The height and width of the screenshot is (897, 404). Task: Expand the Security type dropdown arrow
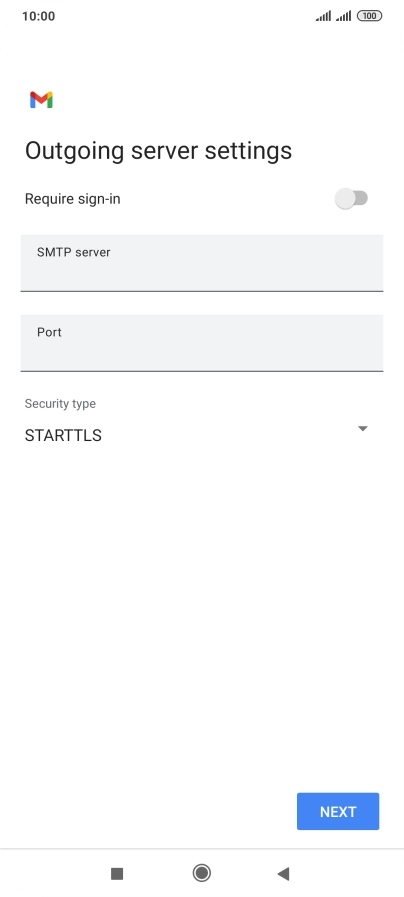[x=362, y=428]
